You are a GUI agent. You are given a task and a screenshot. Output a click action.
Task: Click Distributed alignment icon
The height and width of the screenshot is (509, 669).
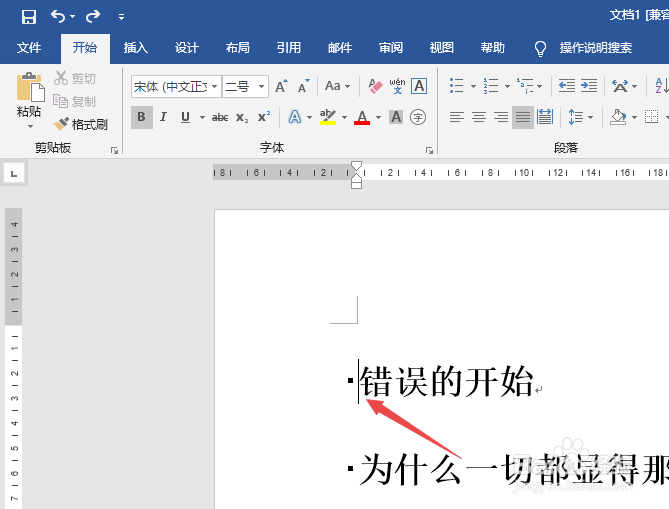tap(545, 117)
